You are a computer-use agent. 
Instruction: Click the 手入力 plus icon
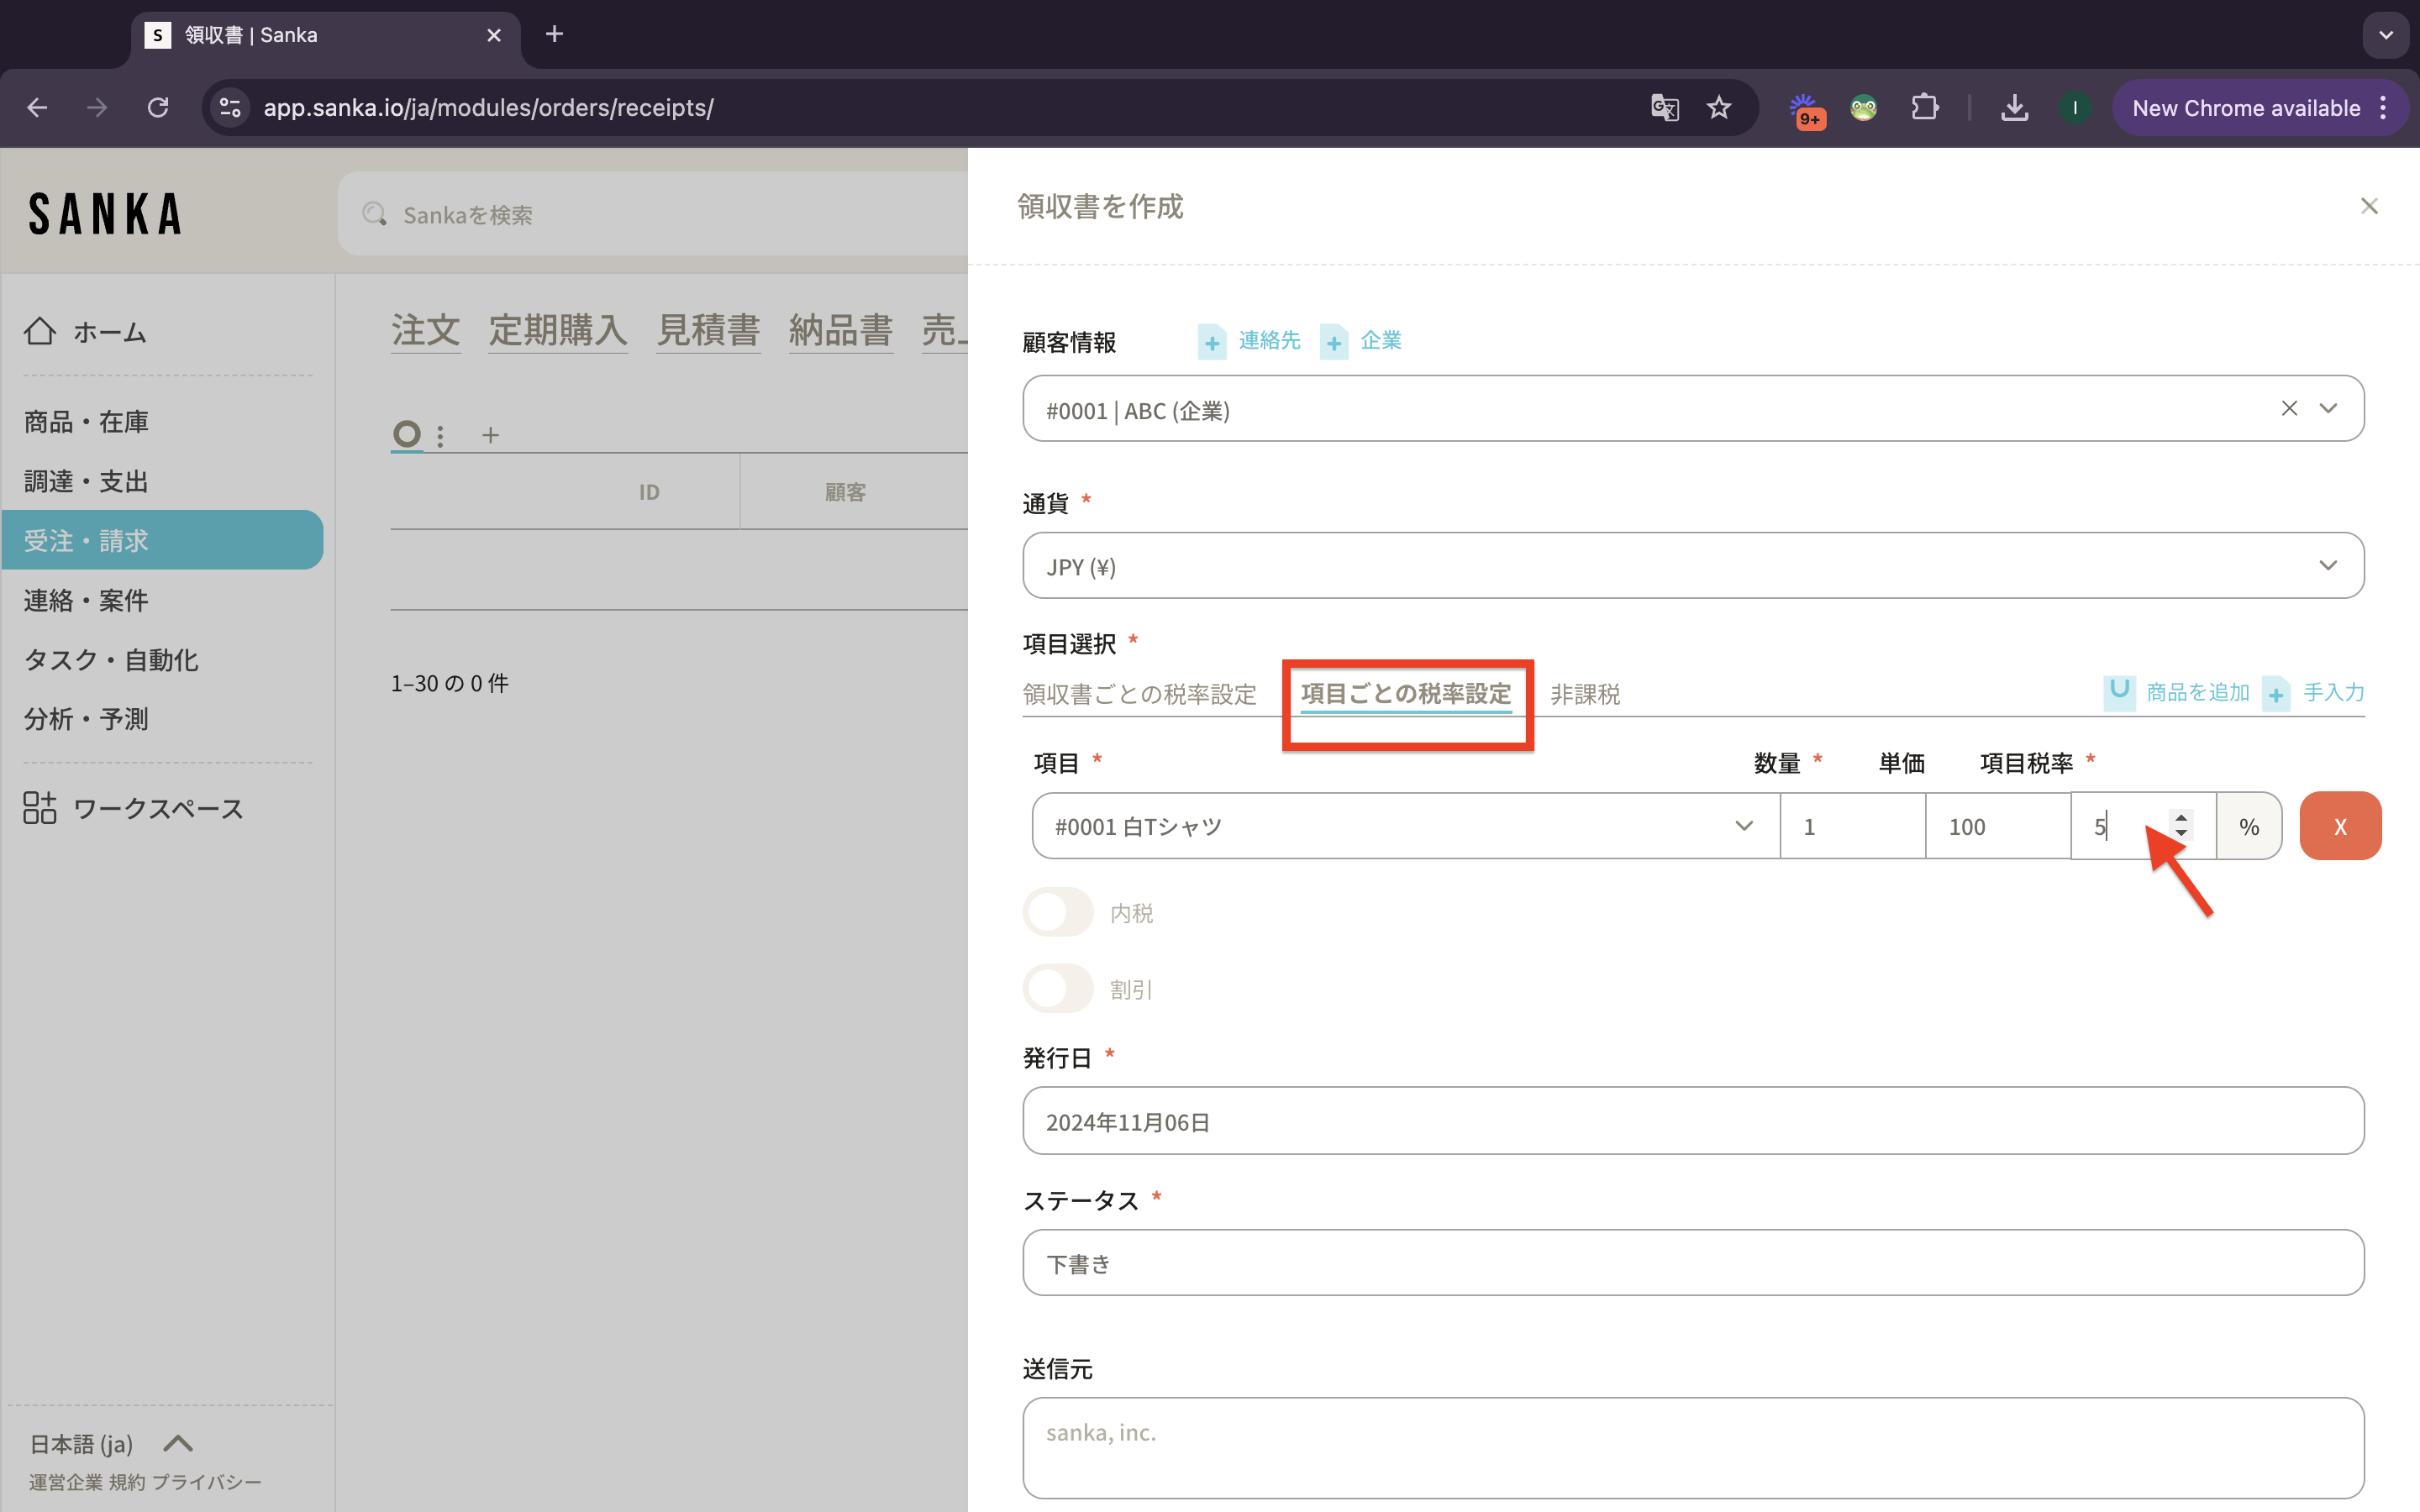[x=2276, y=693]
